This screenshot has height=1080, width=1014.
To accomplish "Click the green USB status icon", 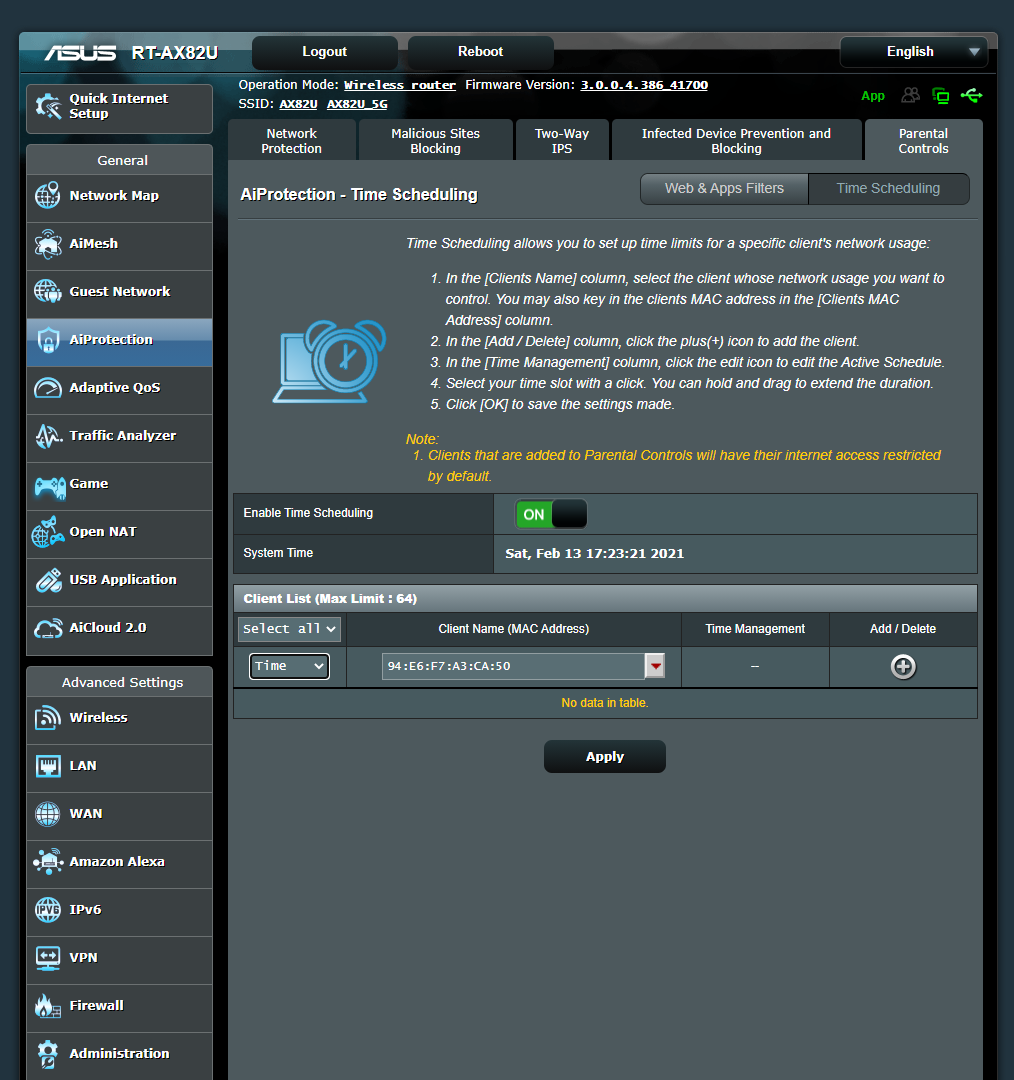I will click(x=972, y=95).
